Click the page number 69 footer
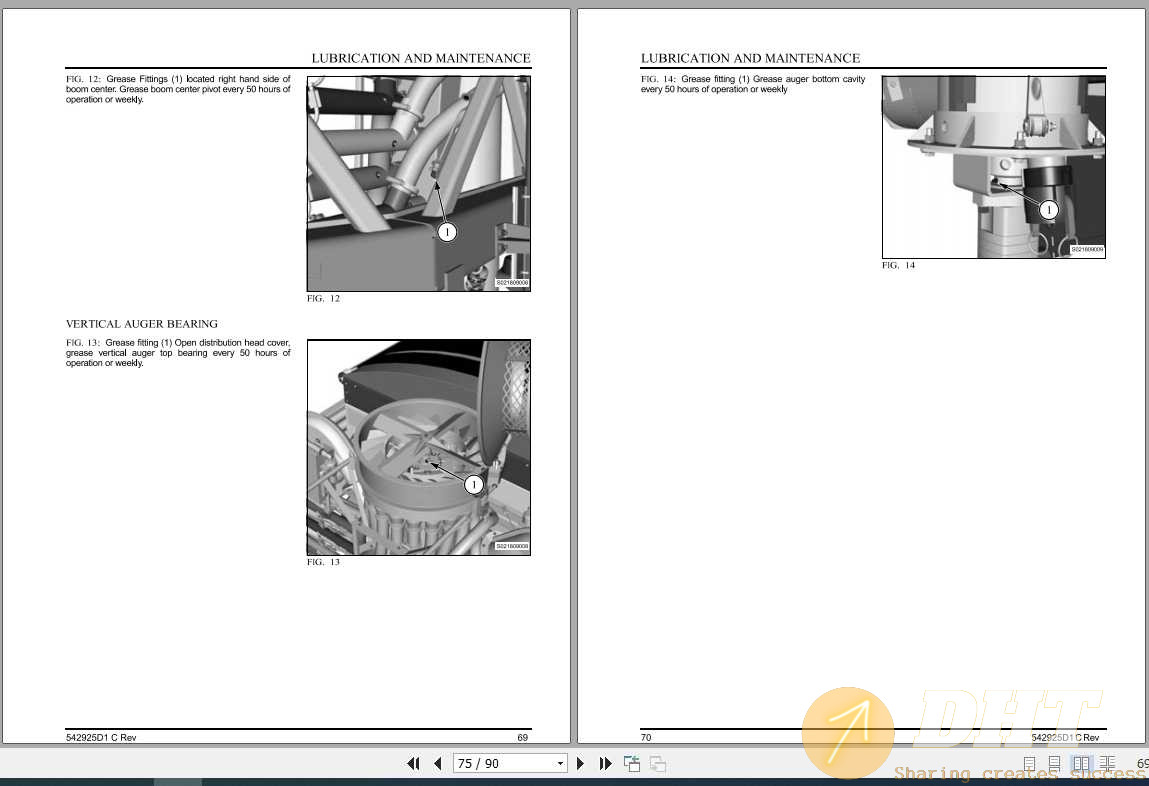 point(522,738)
